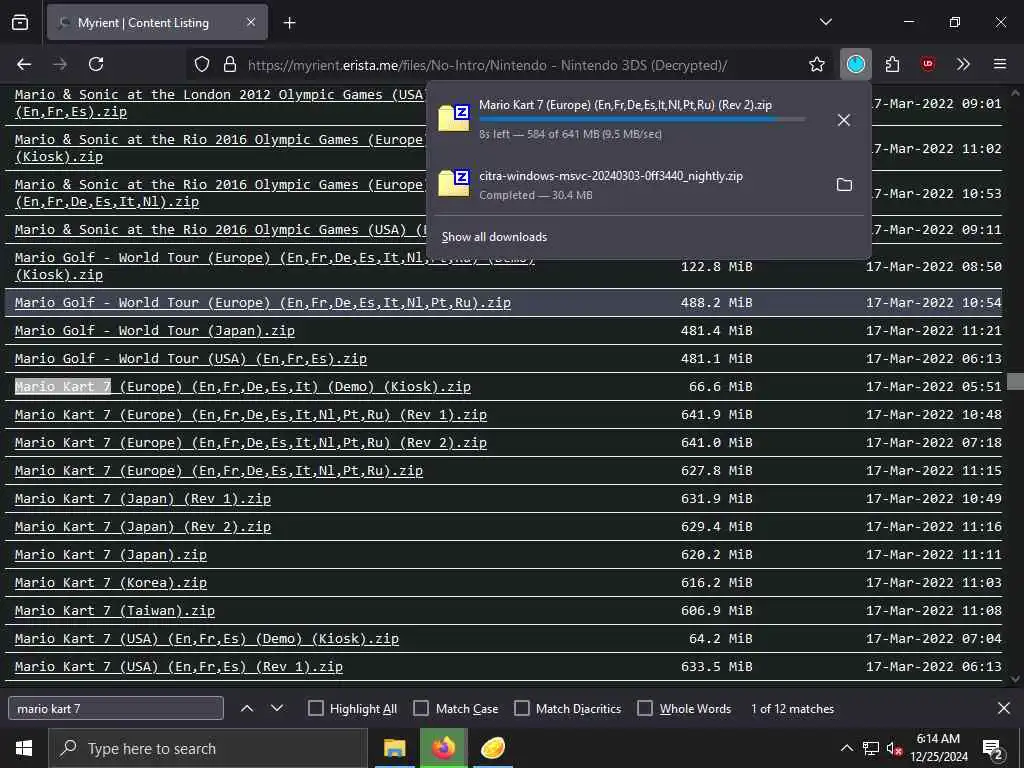Open the Firefox application menu
Image resolution: width=1024 pixels, height=768 pixels.
tap(1000, 64)
